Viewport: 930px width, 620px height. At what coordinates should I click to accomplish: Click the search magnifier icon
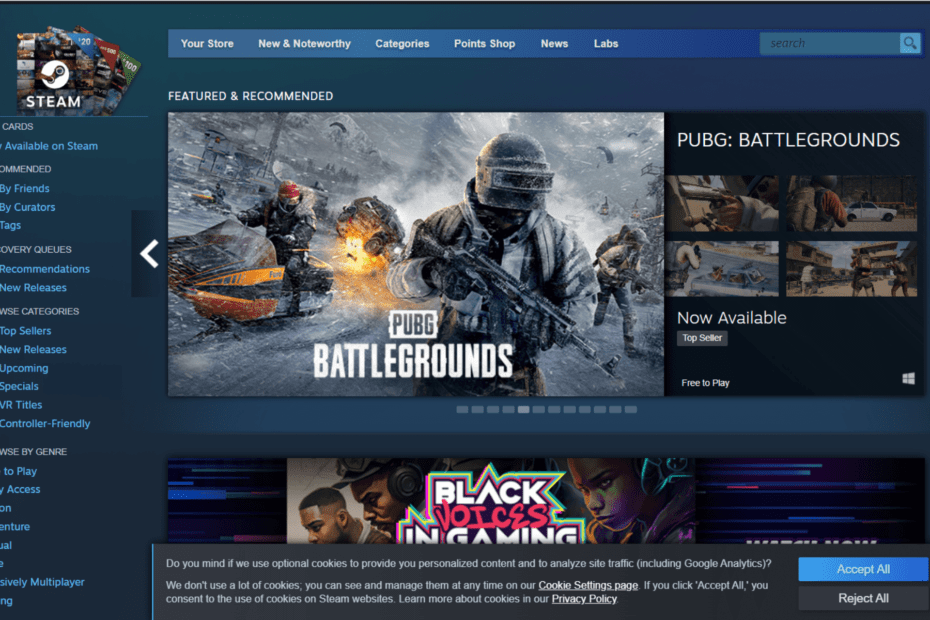point(909,43)
